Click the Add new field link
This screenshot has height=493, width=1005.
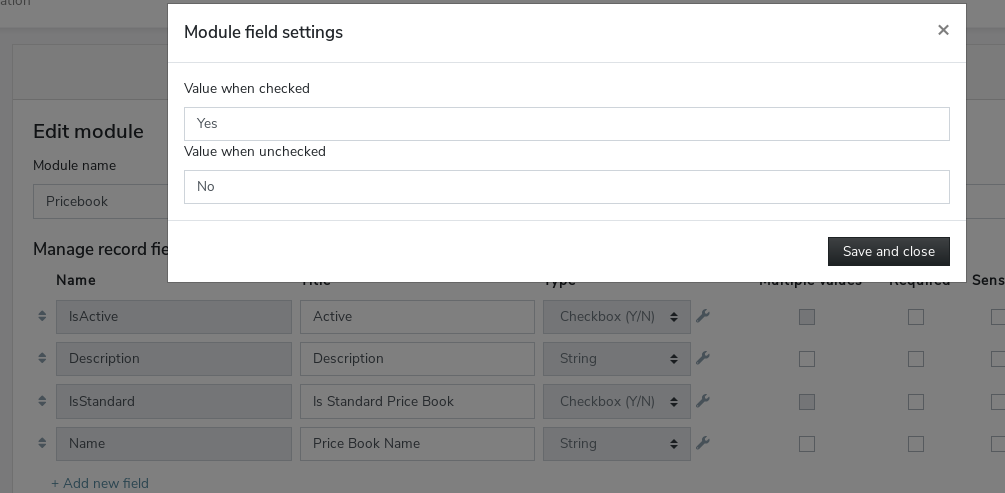pos(100,484)
